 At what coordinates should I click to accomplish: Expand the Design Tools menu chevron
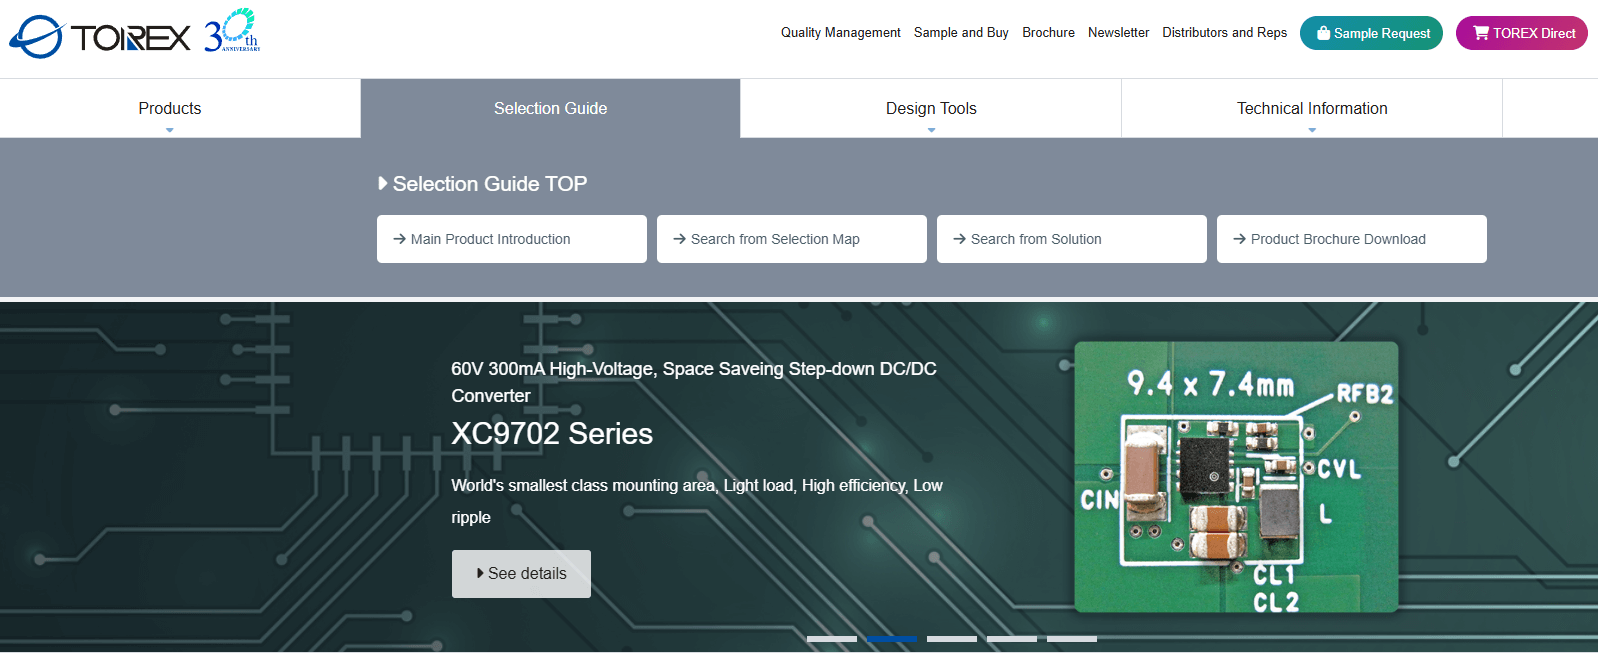[931, 130]
